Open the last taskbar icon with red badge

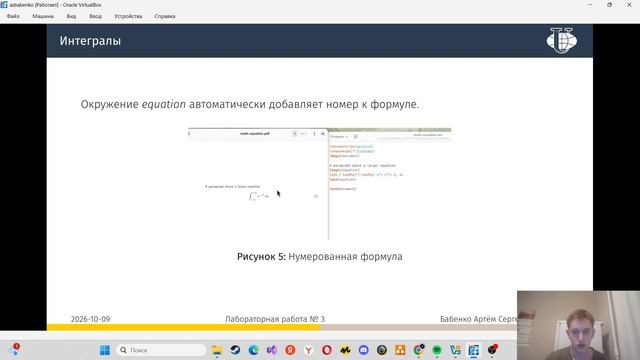tap(492, 350)
